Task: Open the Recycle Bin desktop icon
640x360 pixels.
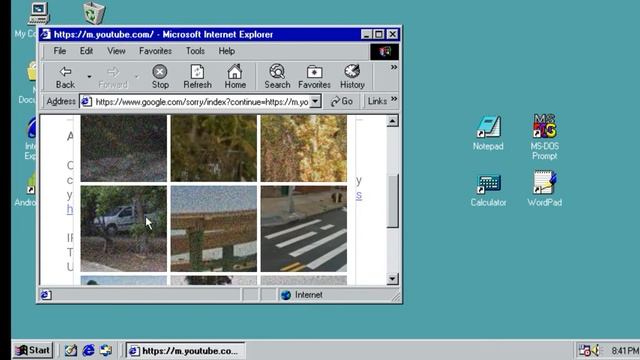Action: (x=94, y=13)
